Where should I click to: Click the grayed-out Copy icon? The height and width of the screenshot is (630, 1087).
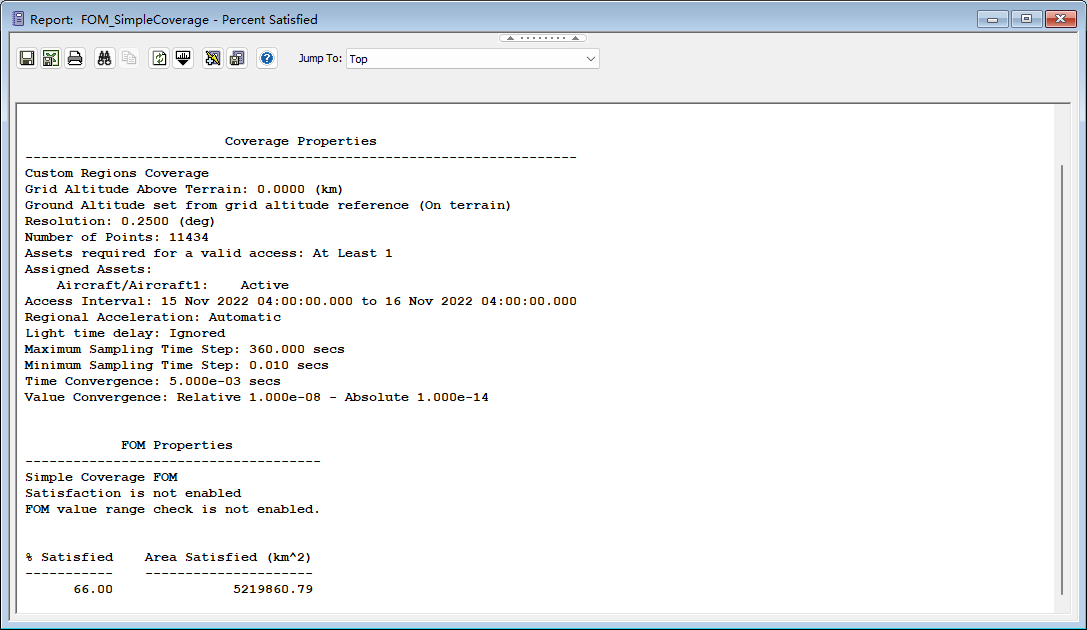(x=128, y=59)
